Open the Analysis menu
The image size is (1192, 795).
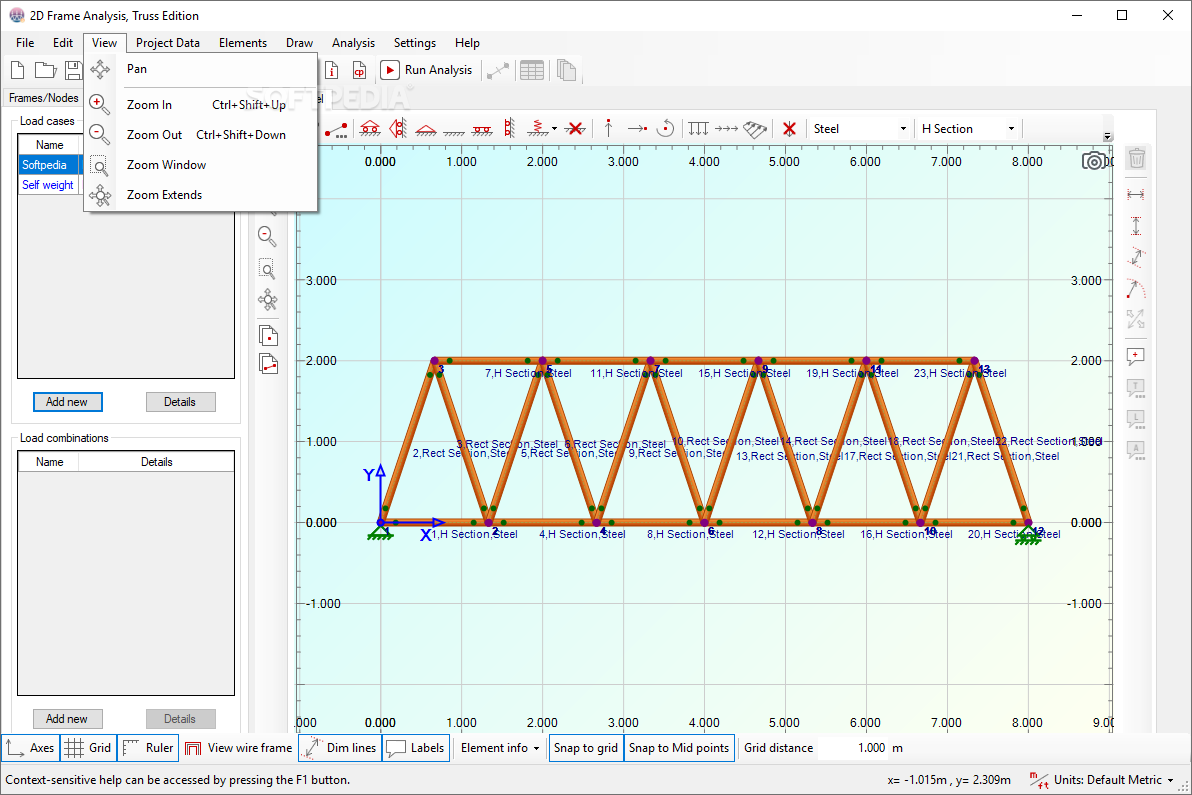click(353, 43)
